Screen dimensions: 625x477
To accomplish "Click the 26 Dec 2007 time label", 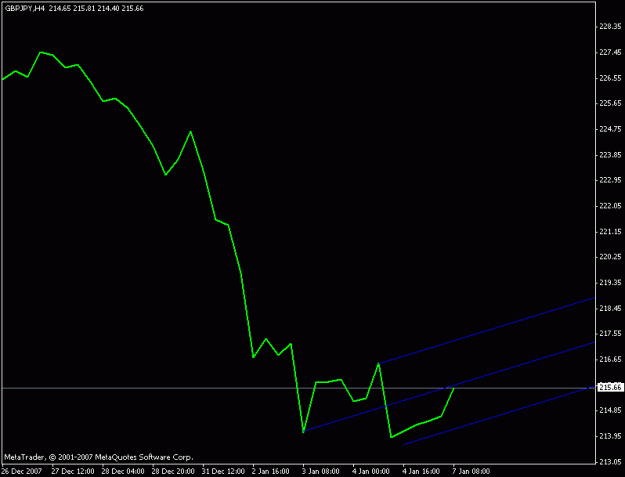I will [x=22, y=471].
